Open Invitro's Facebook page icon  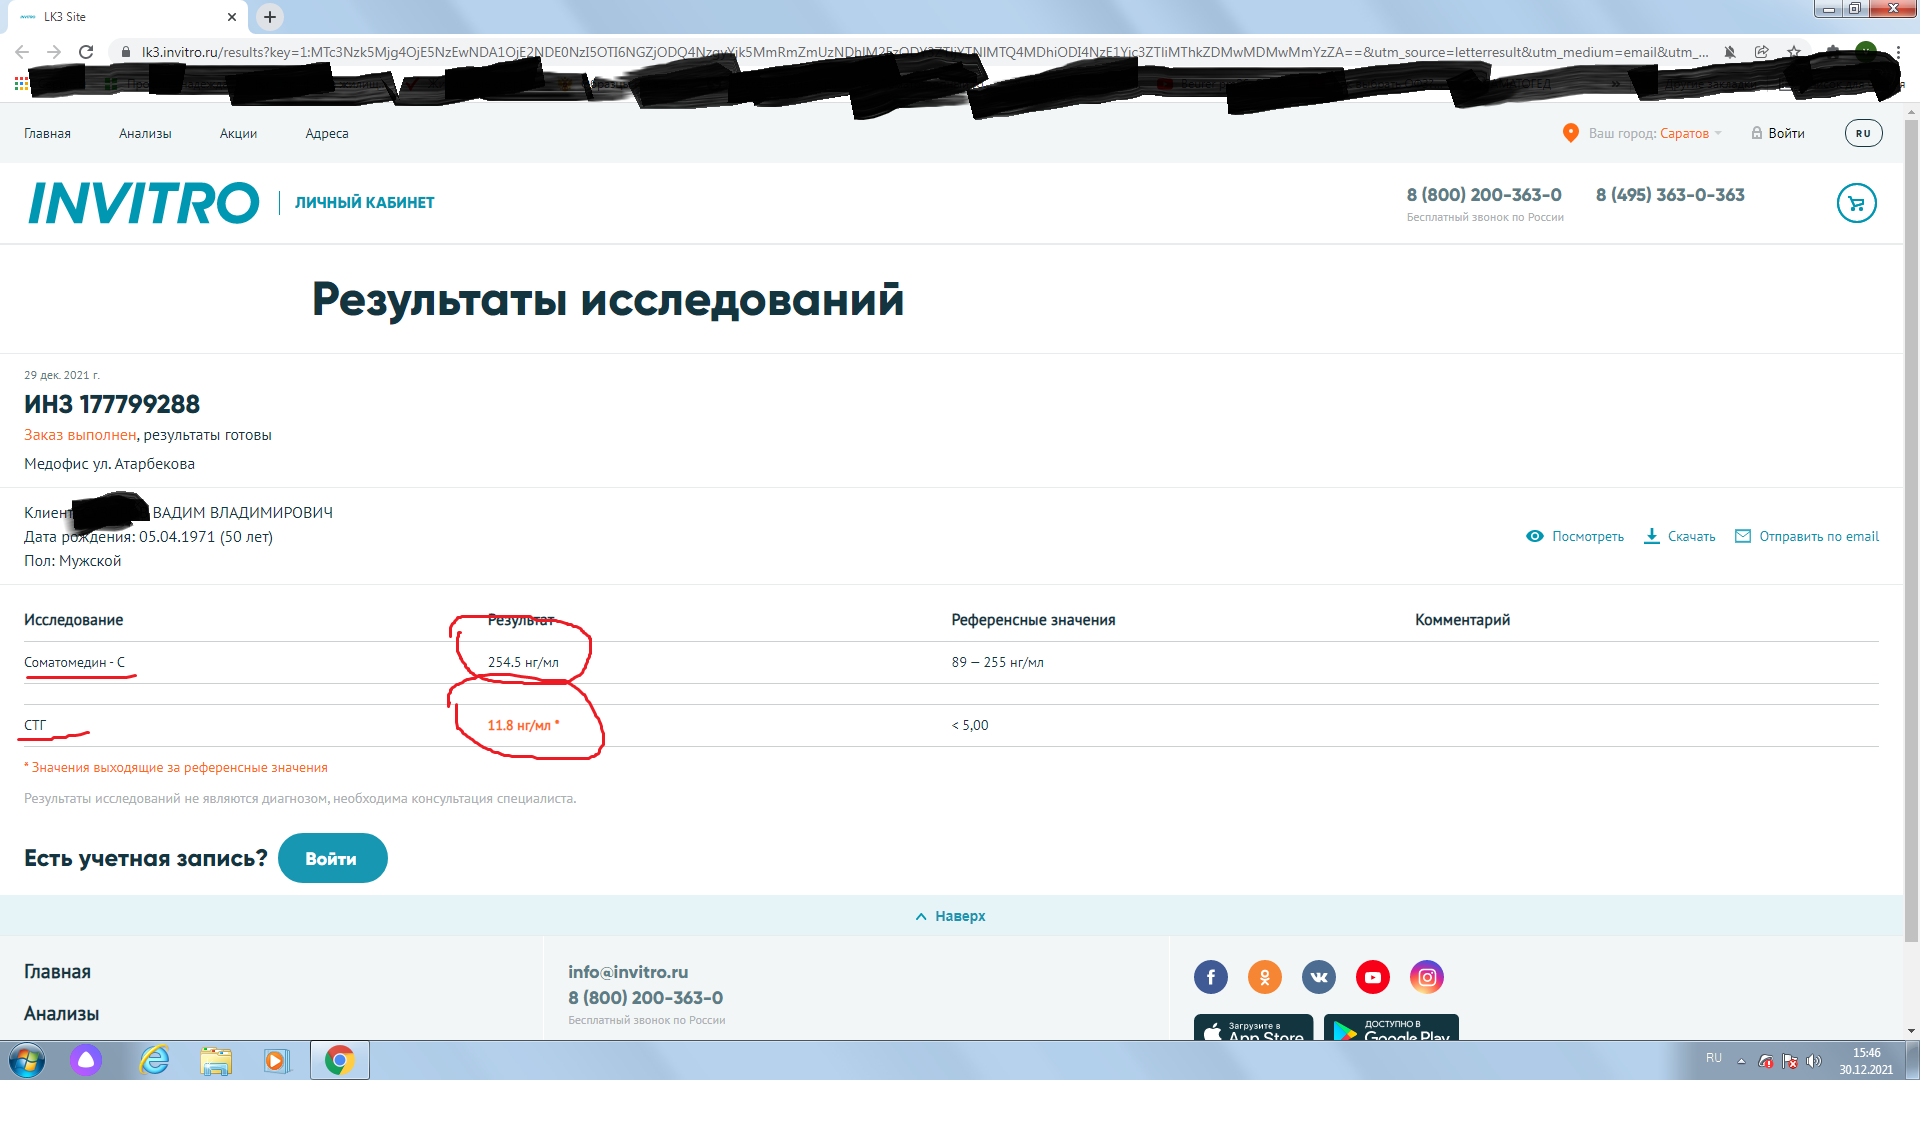point(1211,977)
